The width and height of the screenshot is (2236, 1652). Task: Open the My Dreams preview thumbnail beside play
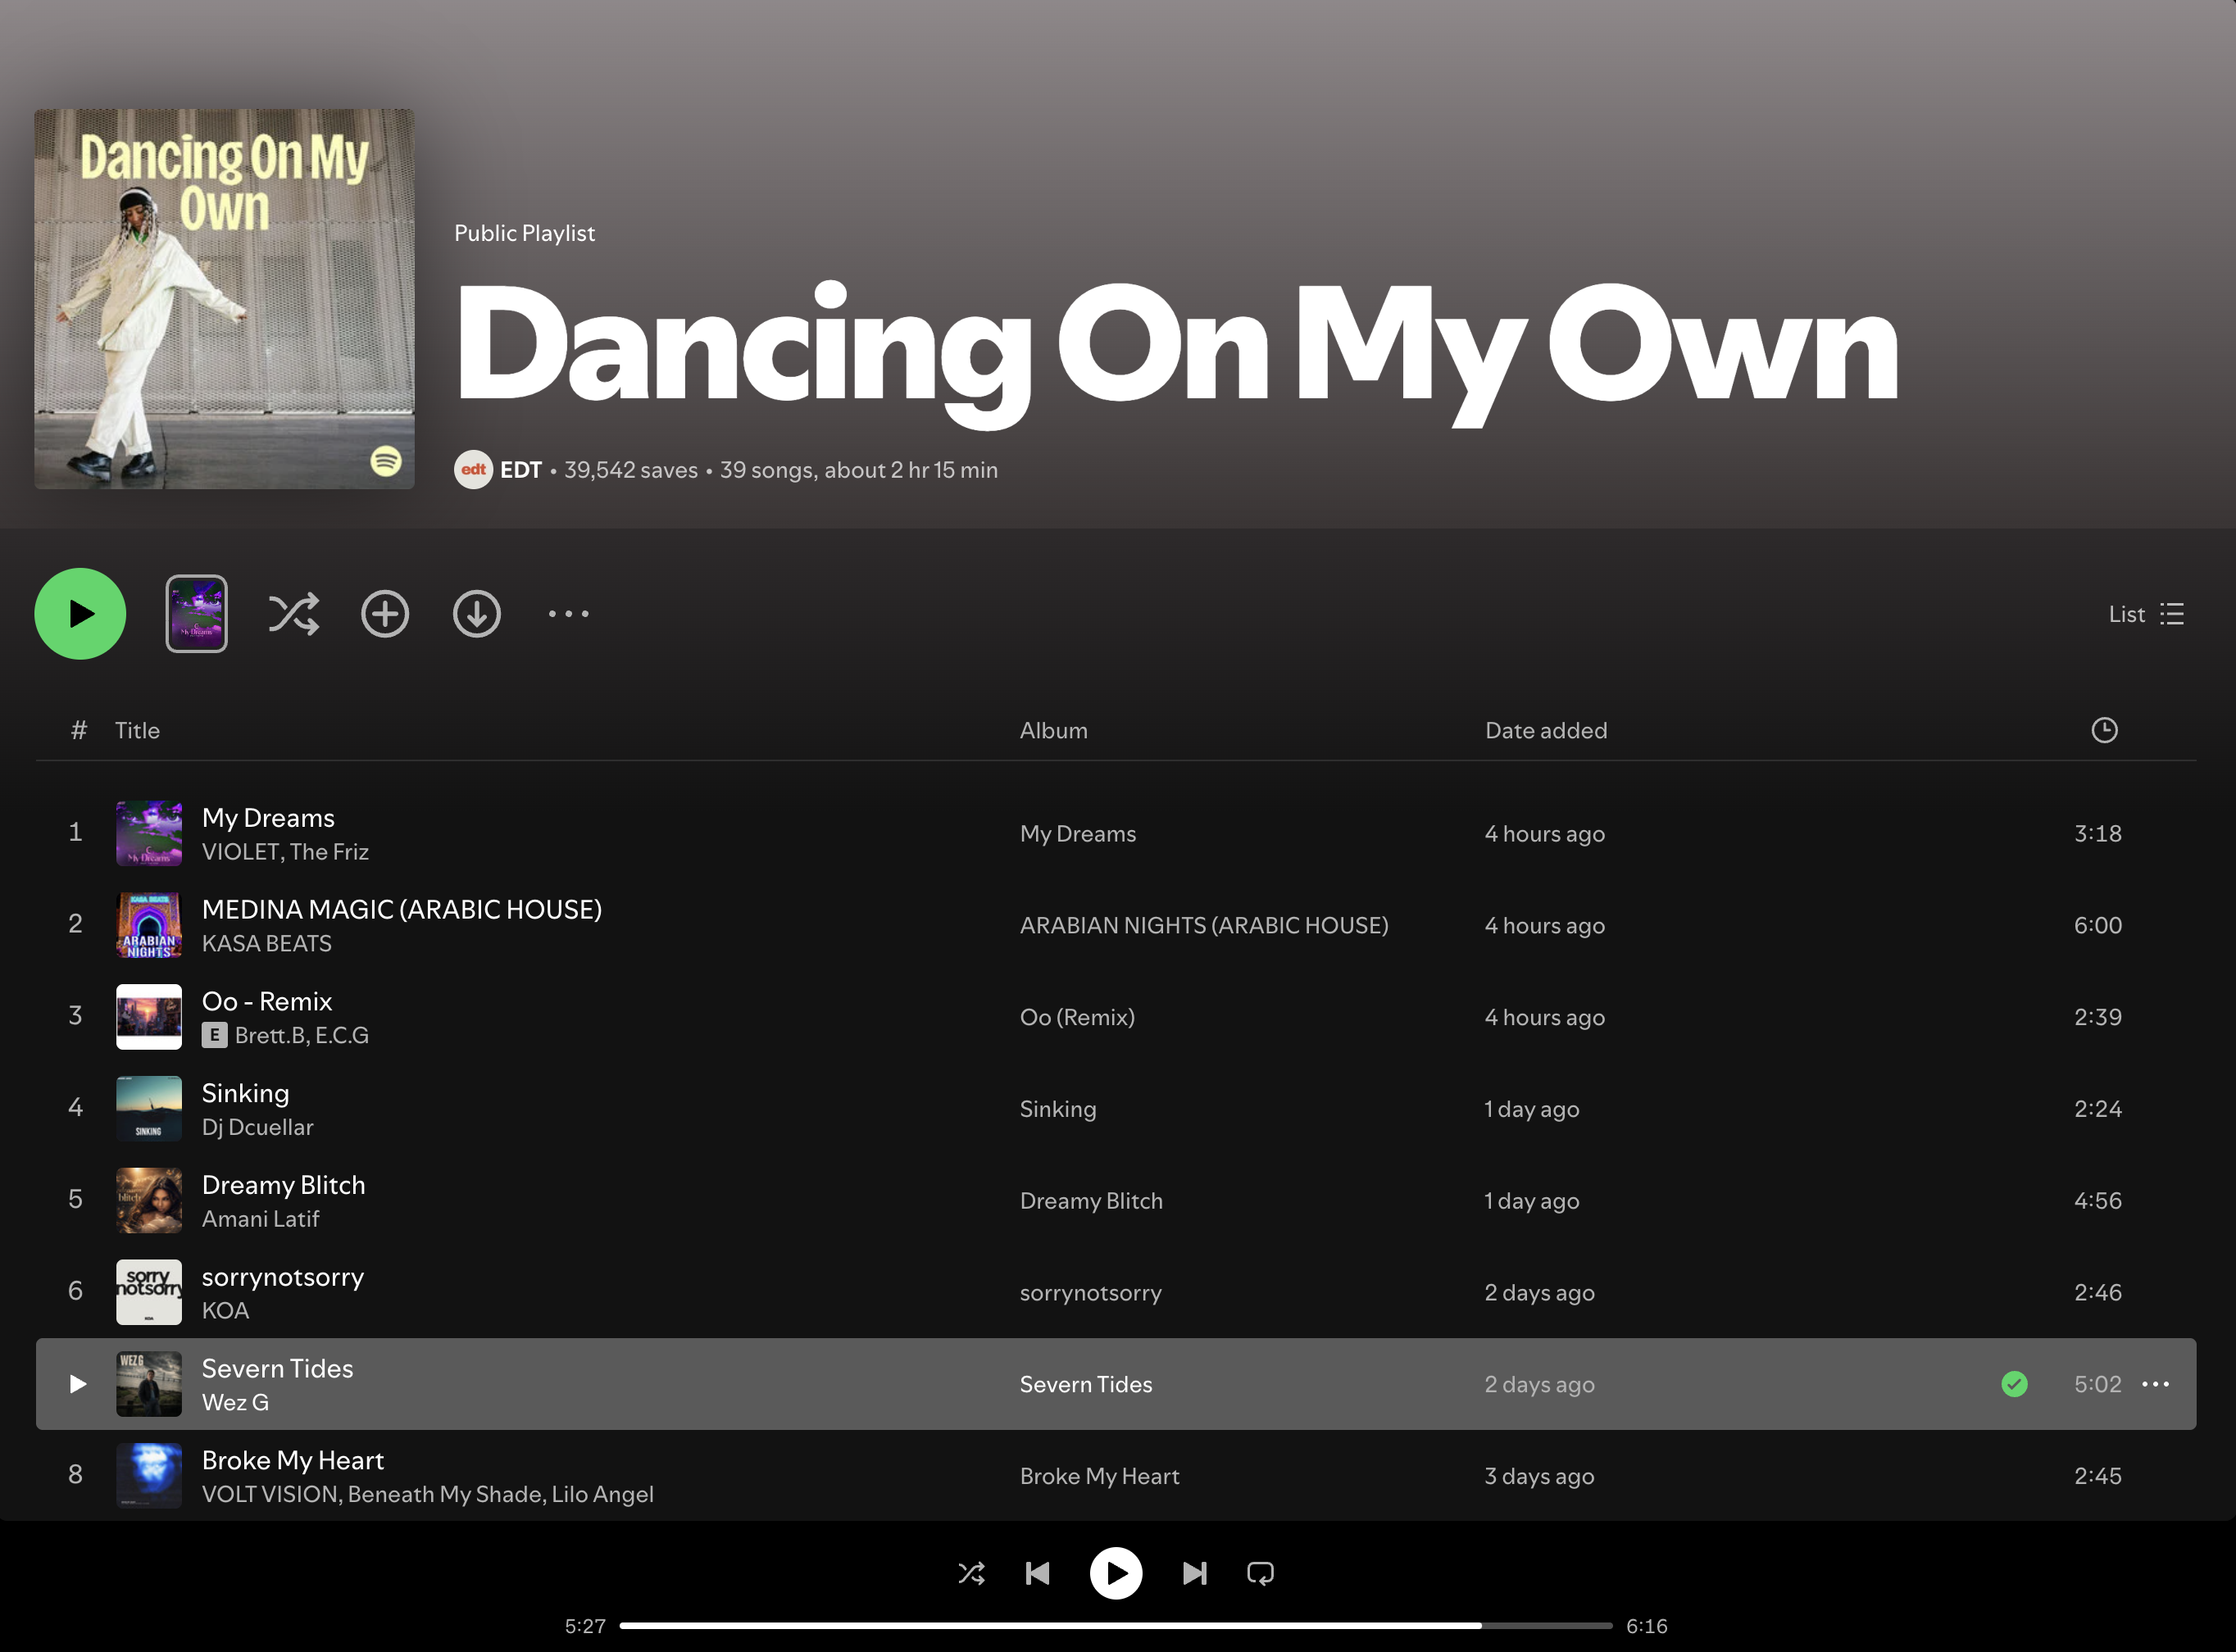(196, 613)
